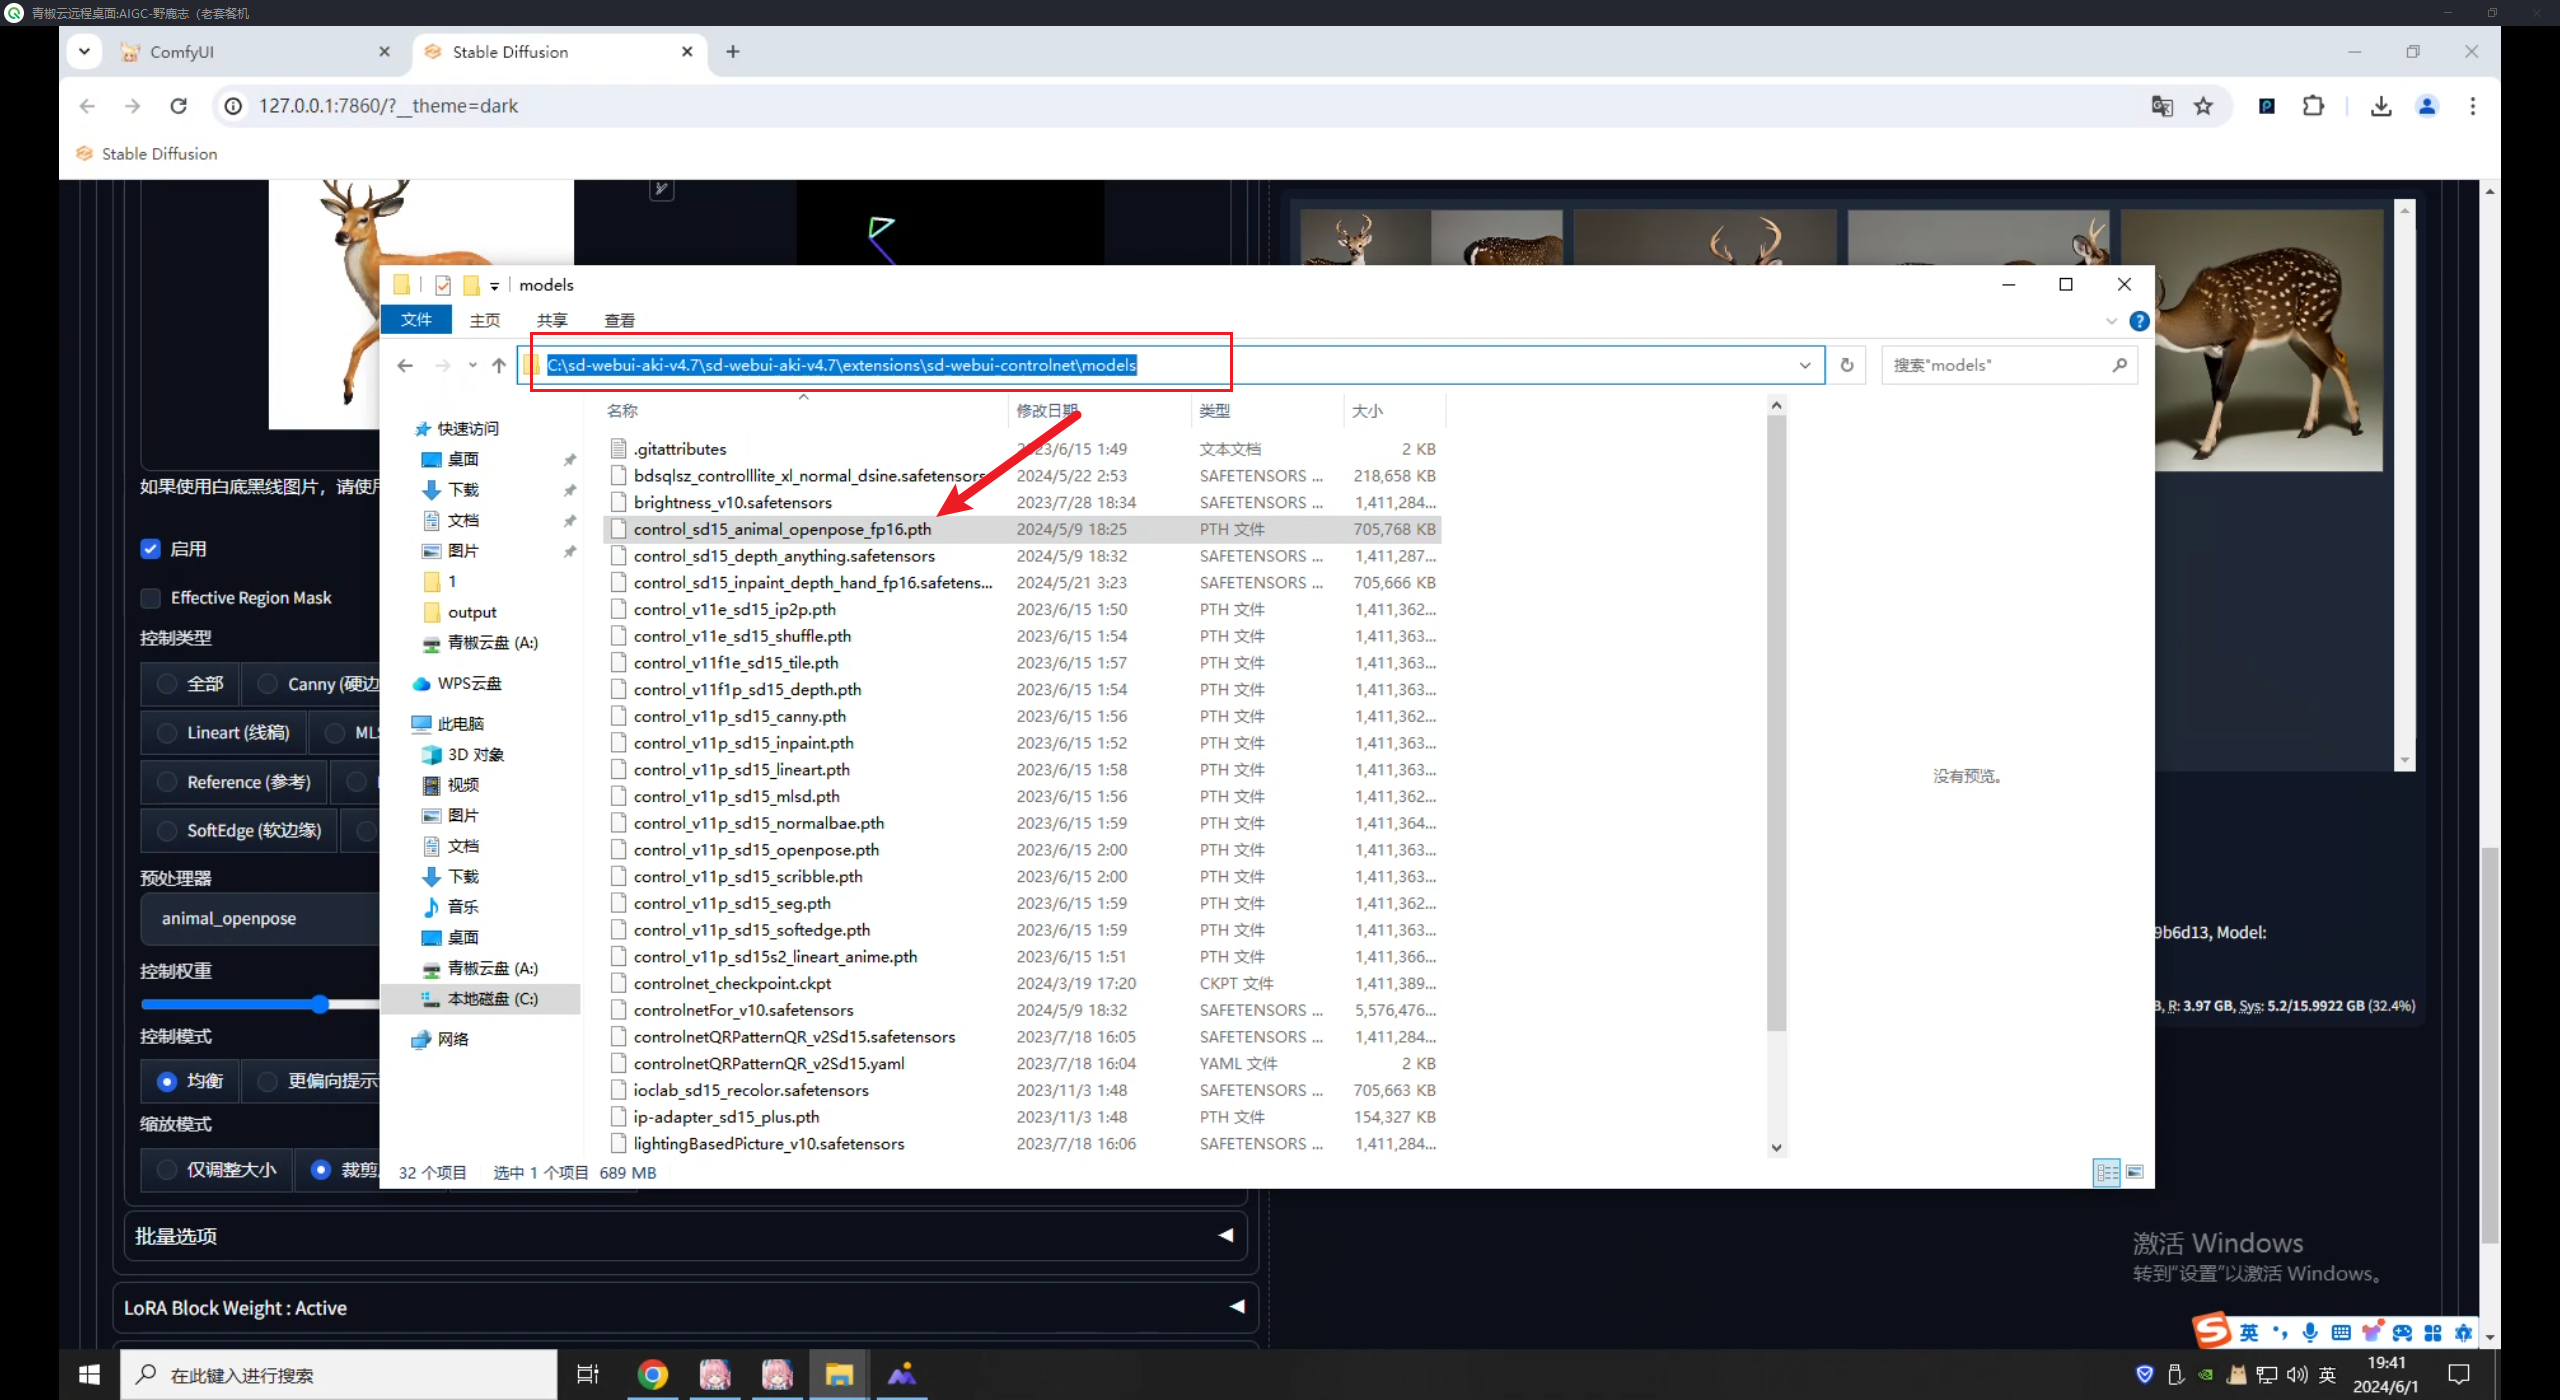
Task: Adjust the 控制权重 slider
Action: pos(320,1004)
